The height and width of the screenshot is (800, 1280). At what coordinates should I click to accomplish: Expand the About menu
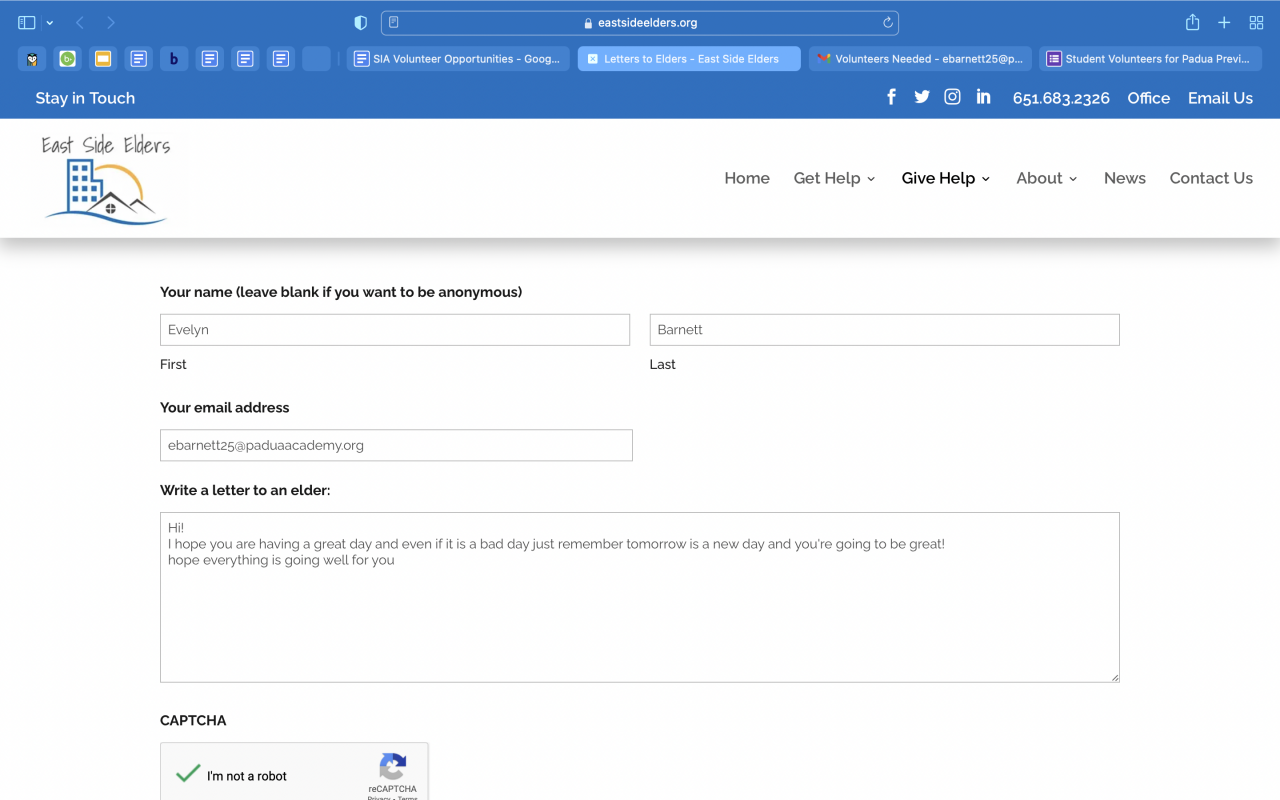tap(1047, 178)
